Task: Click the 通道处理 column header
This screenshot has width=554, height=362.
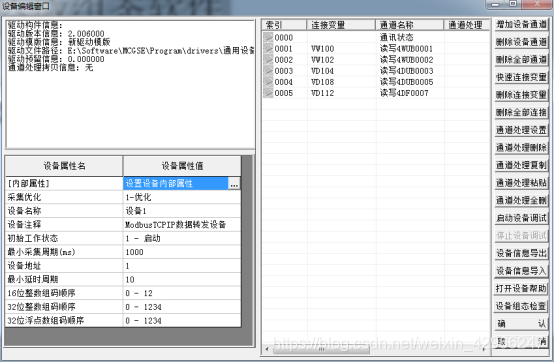Action: coord(467,25)
